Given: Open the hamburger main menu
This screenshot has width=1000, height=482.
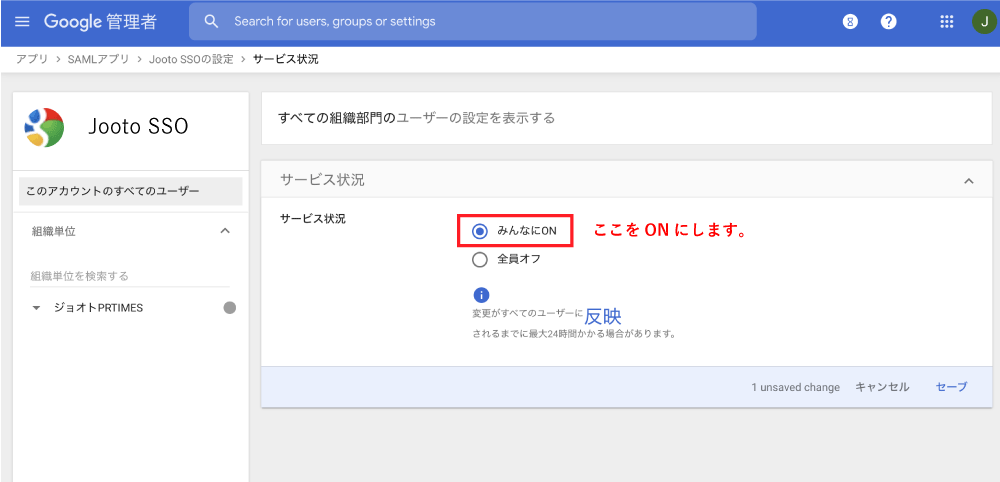Looking at the screenshot, I should (x=22, y=21).
